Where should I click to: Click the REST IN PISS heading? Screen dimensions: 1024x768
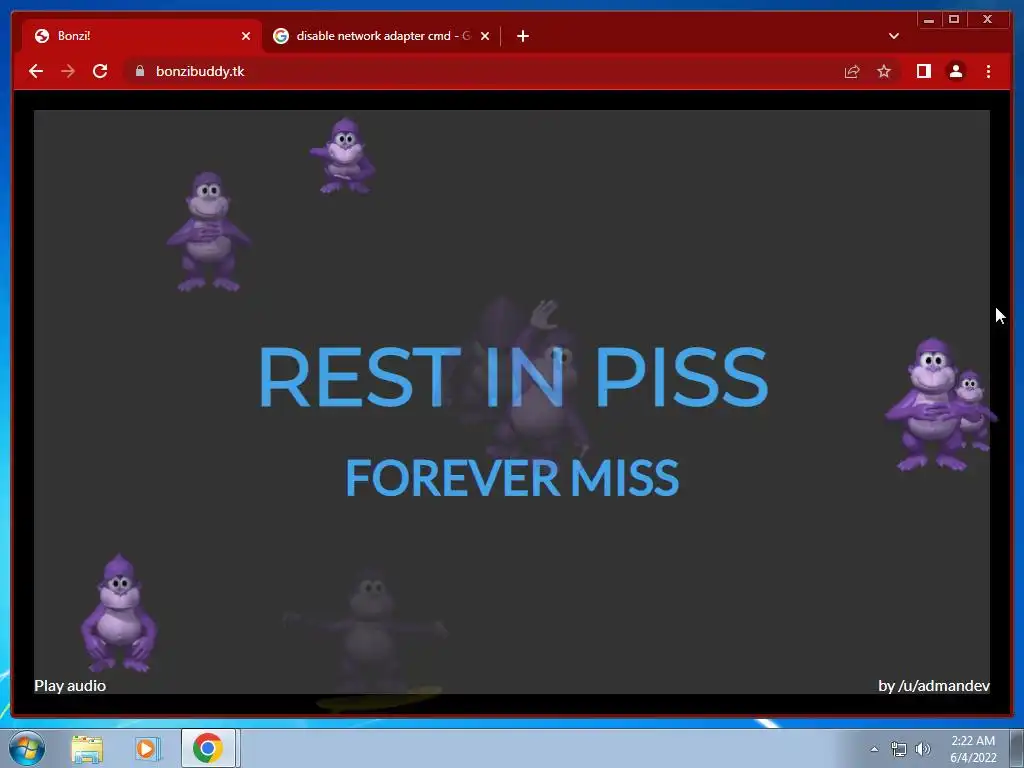[x=513, y=377]
